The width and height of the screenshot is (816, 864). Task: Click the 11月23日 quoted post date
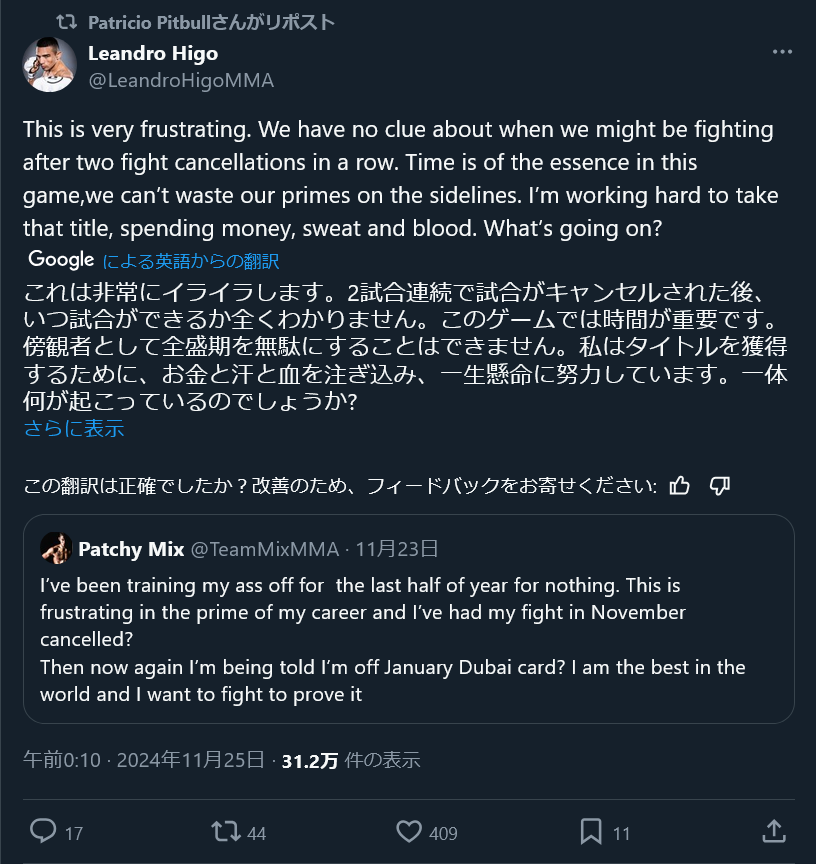[398, 549]
